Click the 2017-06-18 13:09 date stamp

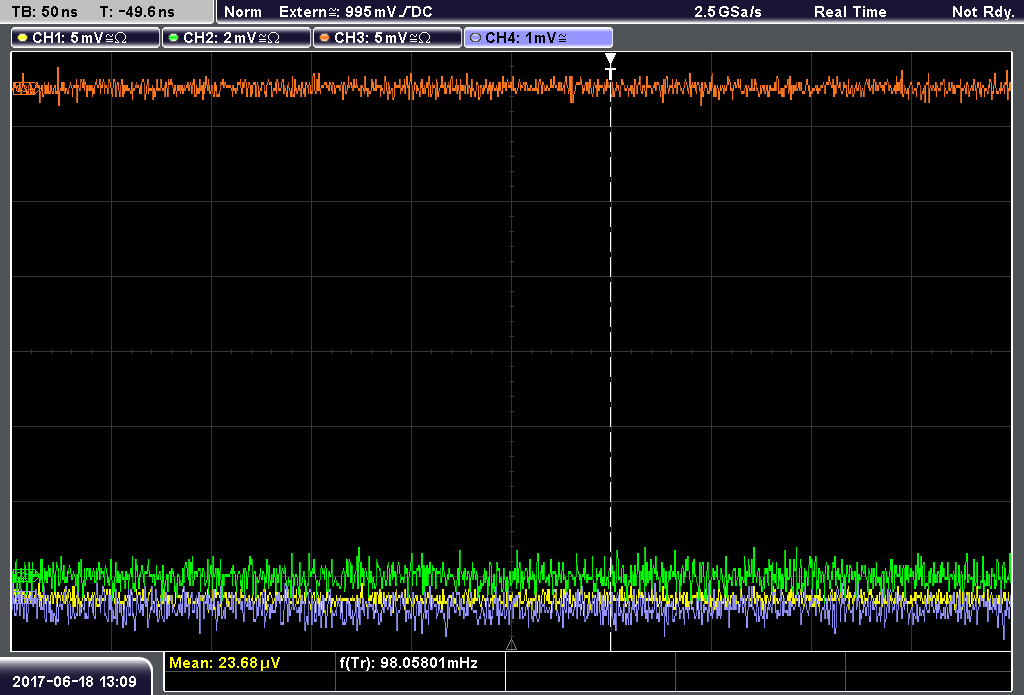[x=74, y=682]
